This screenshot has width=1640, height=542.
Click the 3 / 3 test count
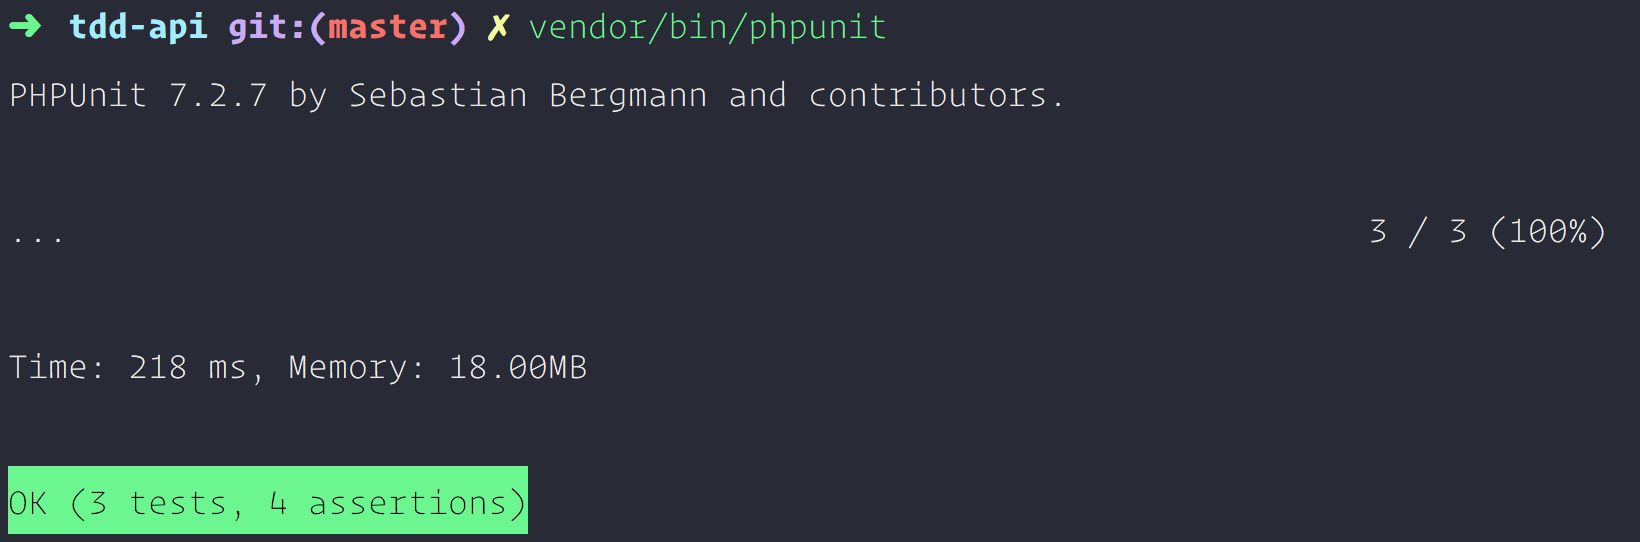click(1418, 232)
